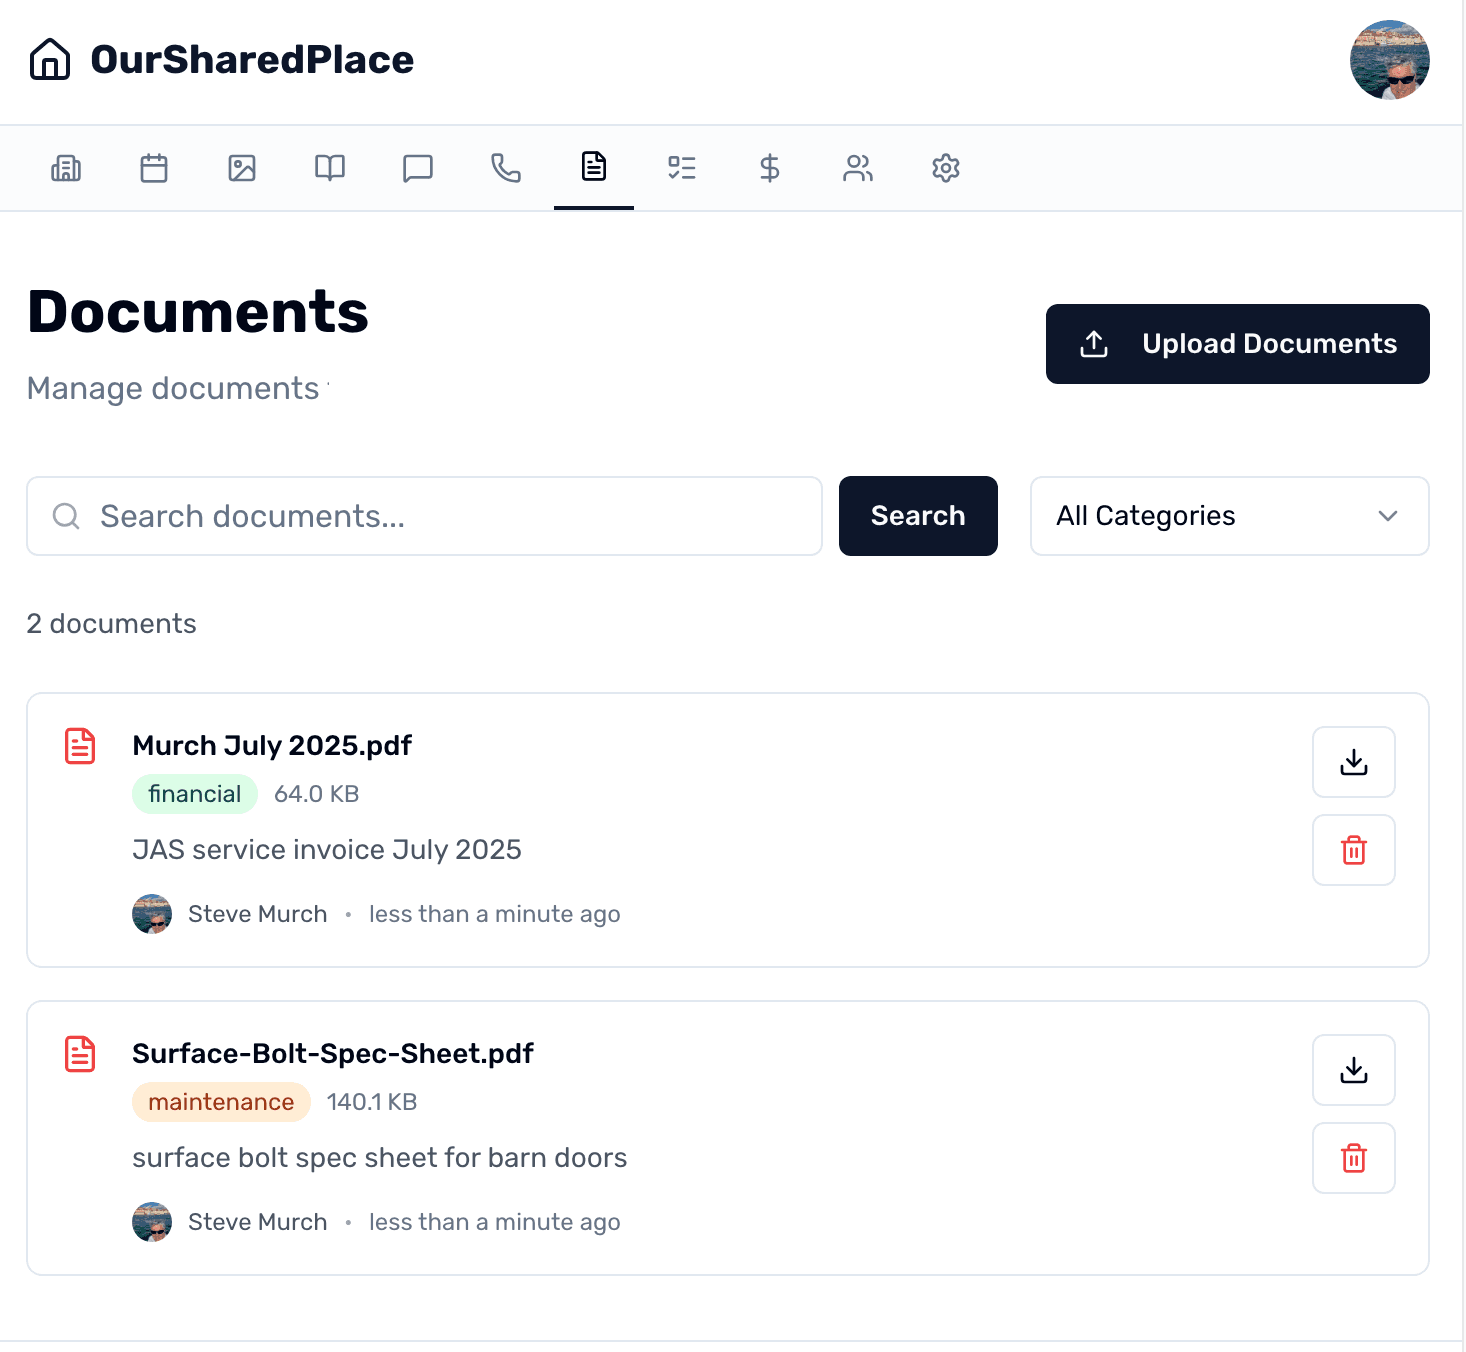
Task: Click the Search button
Action: [x=918, y=516]
